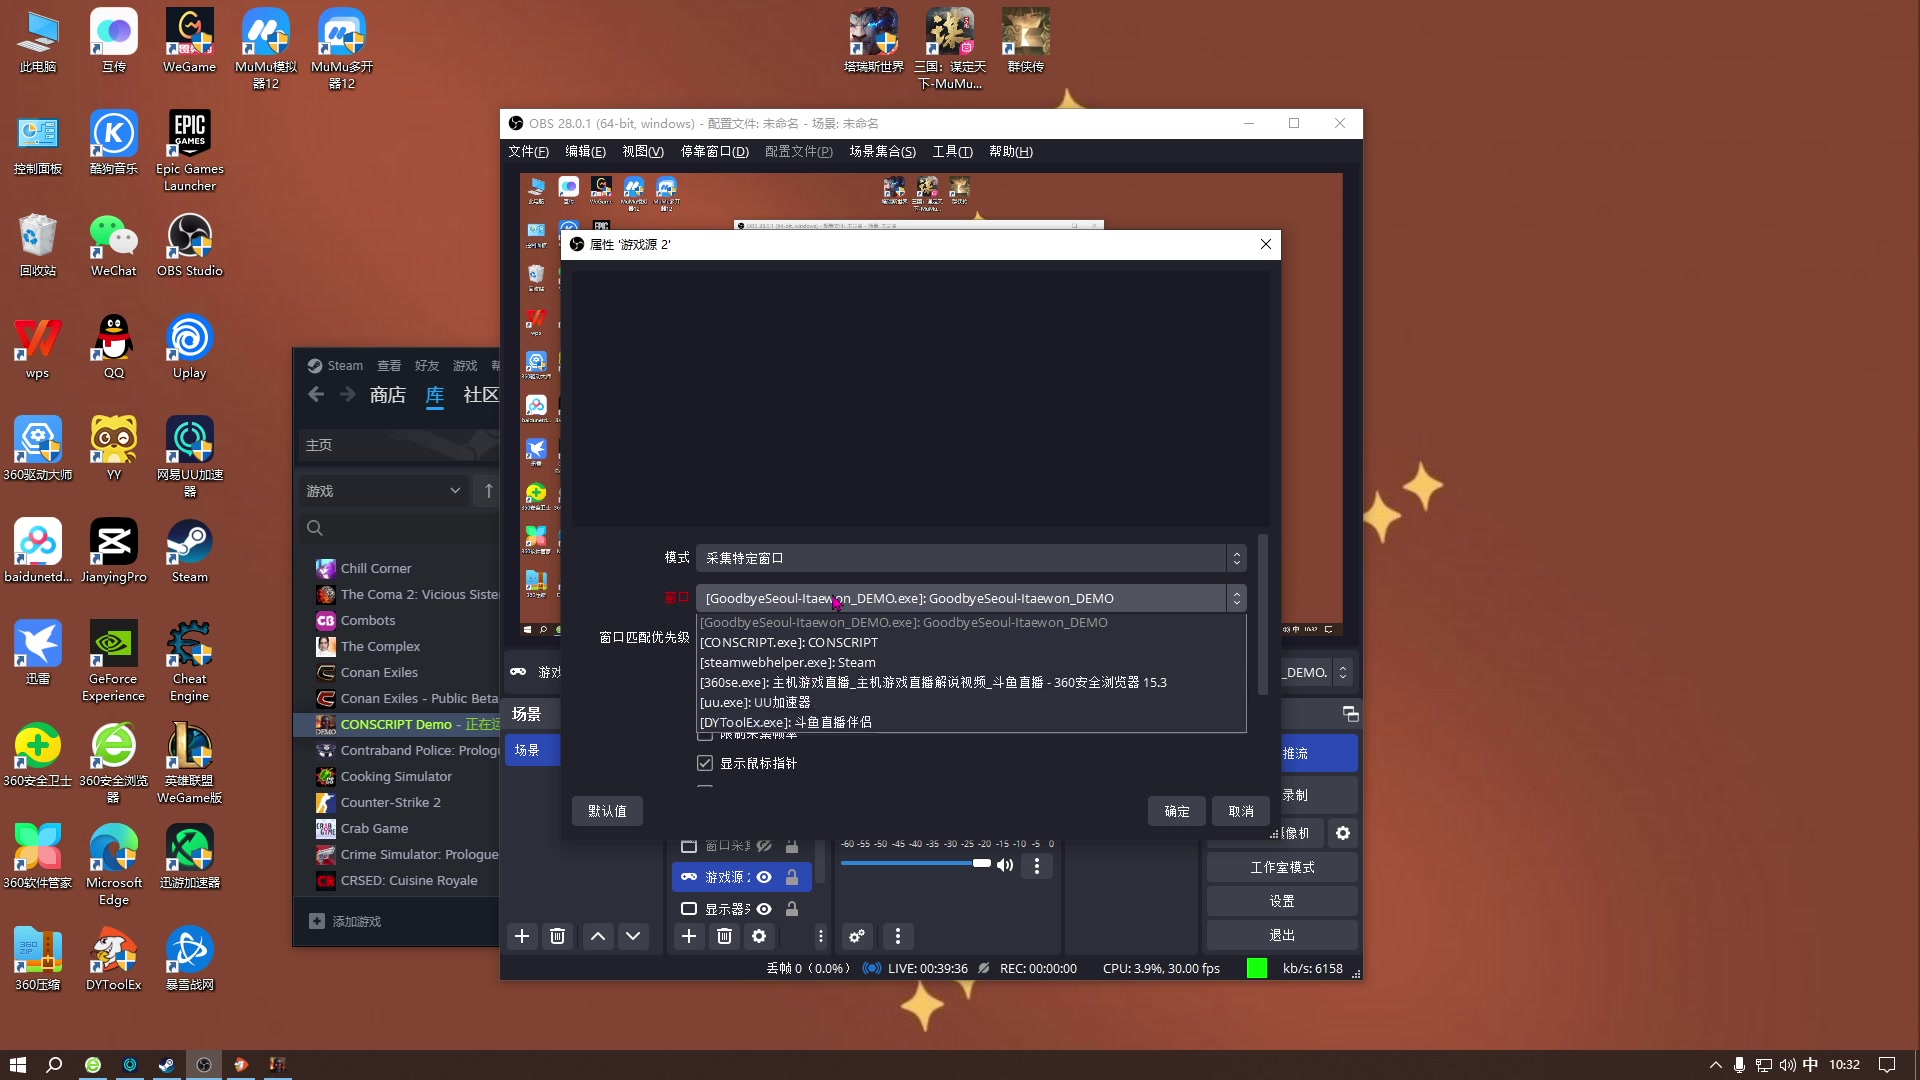The width and height of the screenshot is (1920, 1080).
Task: Remove the selected OBS source
Action: point(725,936)
